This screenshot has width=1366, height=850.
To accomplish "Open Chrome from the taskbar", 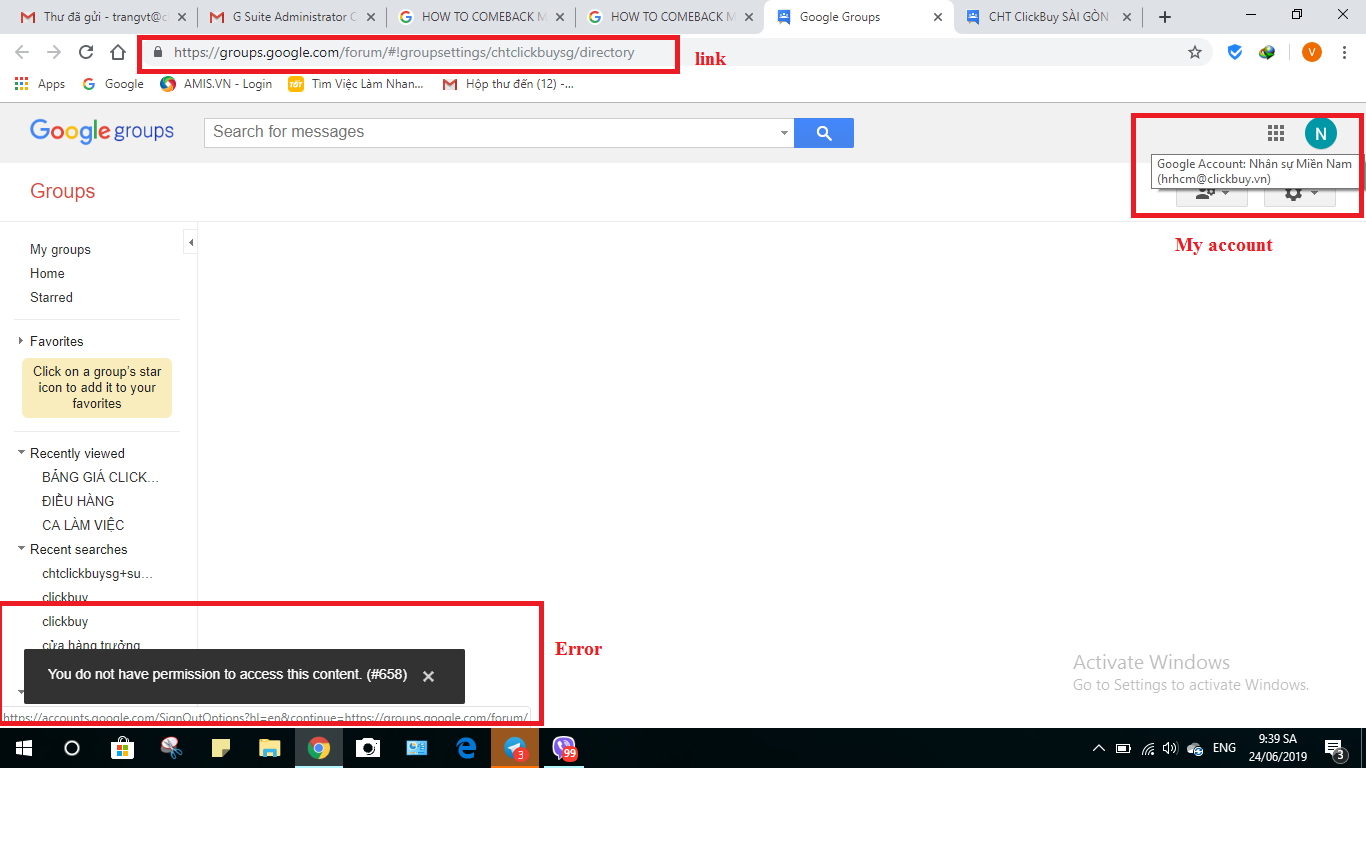I will 319,748.
